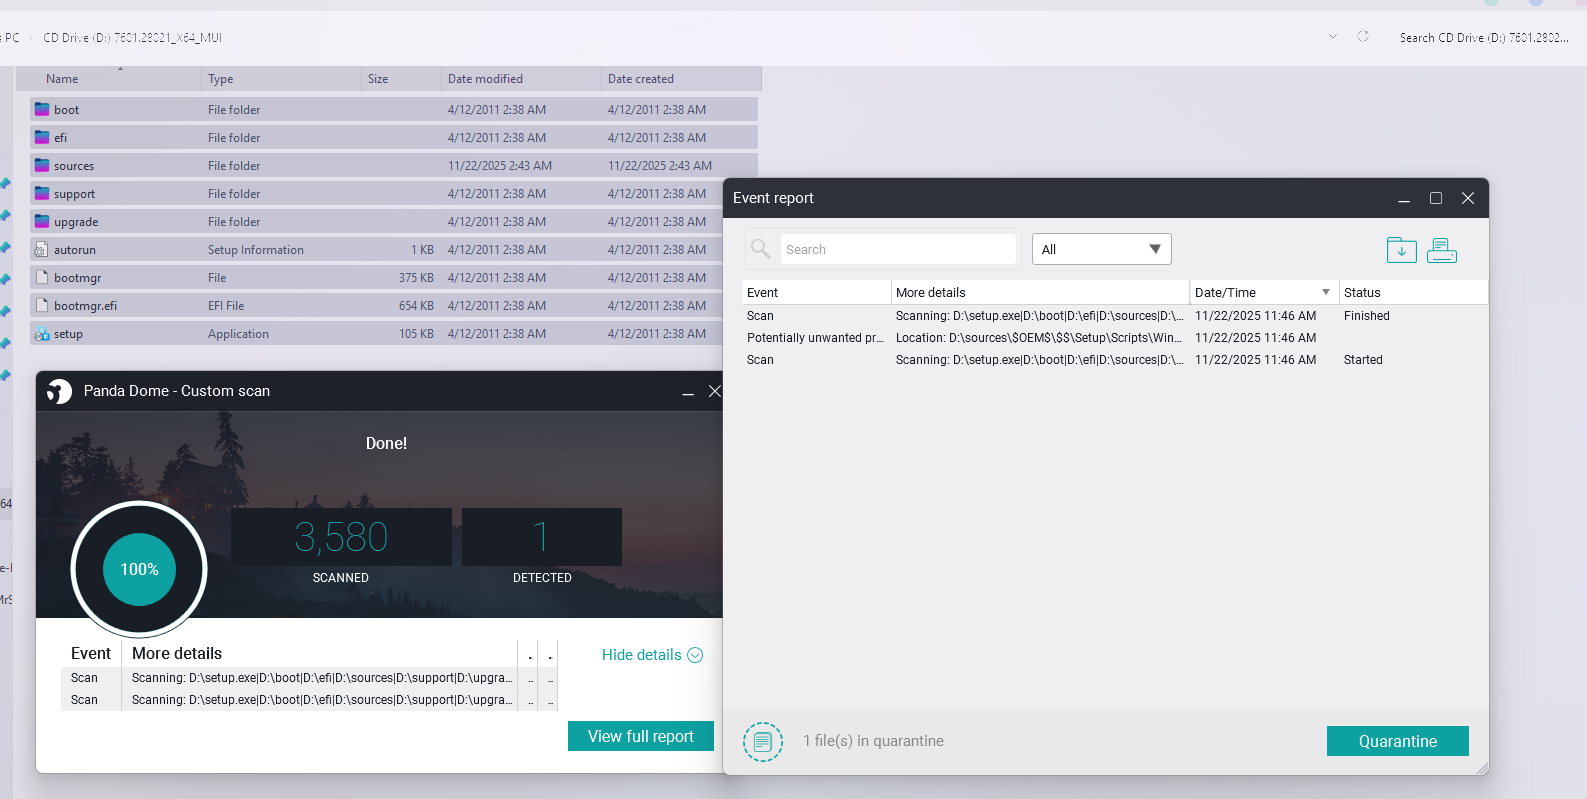Viewport: 1587px width, 799px height.
Task: Click the Started status cell
Action: 1363,359
